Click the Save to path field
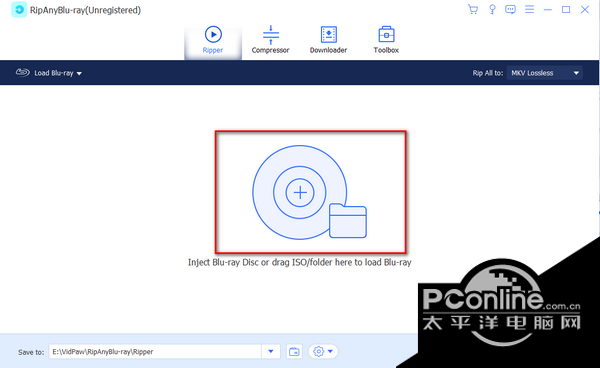 point(155,352)
